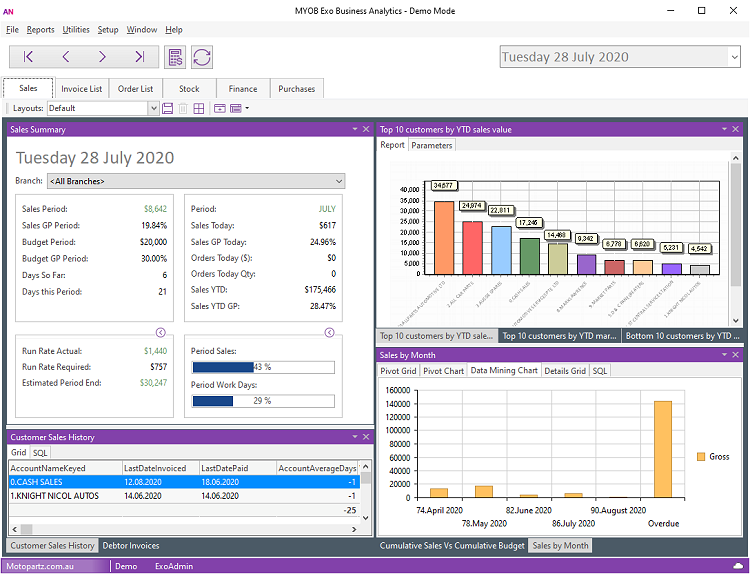Jump to last period button
The width and height of the screenshot is (750, 574).
pyautogui.click(x=139, y=57)
